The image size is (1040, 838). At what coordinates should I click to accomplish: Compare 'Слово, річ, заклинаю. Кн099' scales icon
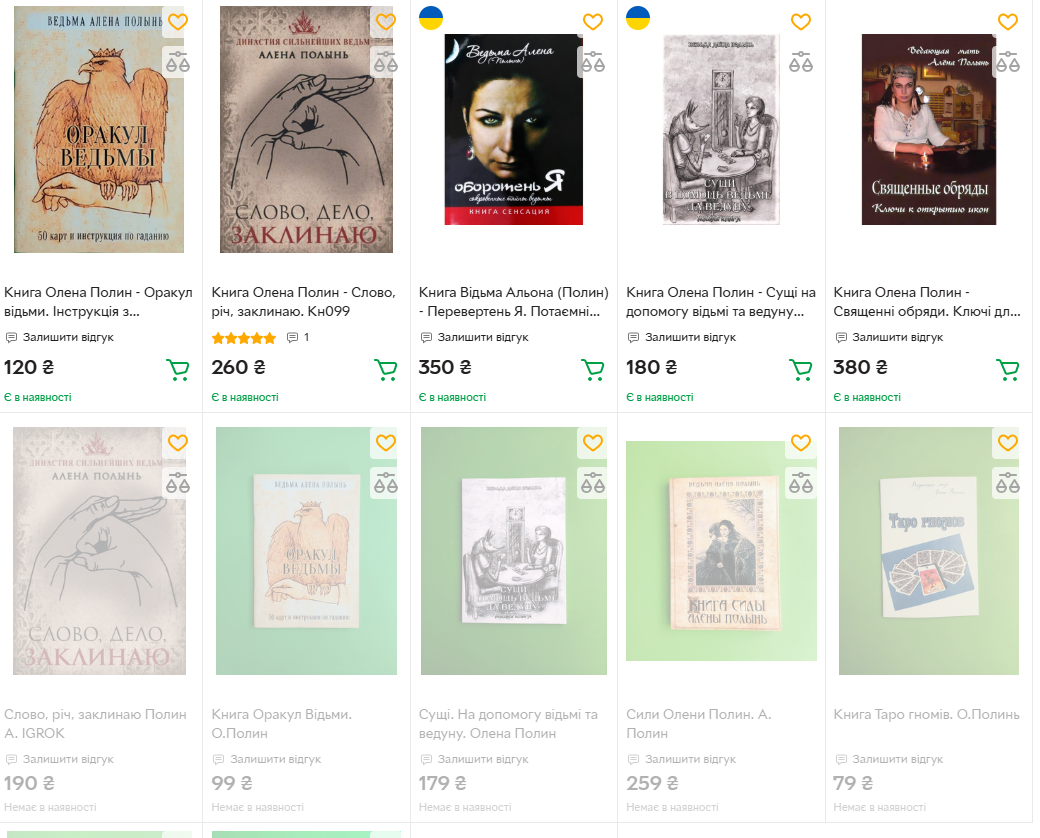click(x=385, y=62)
